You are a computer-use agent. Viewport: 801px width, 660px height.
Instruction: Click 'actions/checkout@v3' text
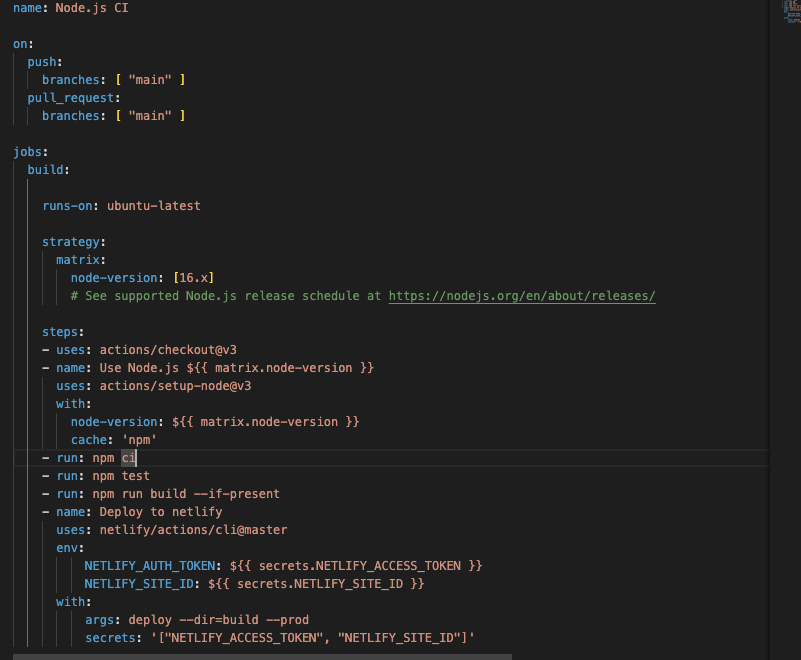[x=168, y=350]
